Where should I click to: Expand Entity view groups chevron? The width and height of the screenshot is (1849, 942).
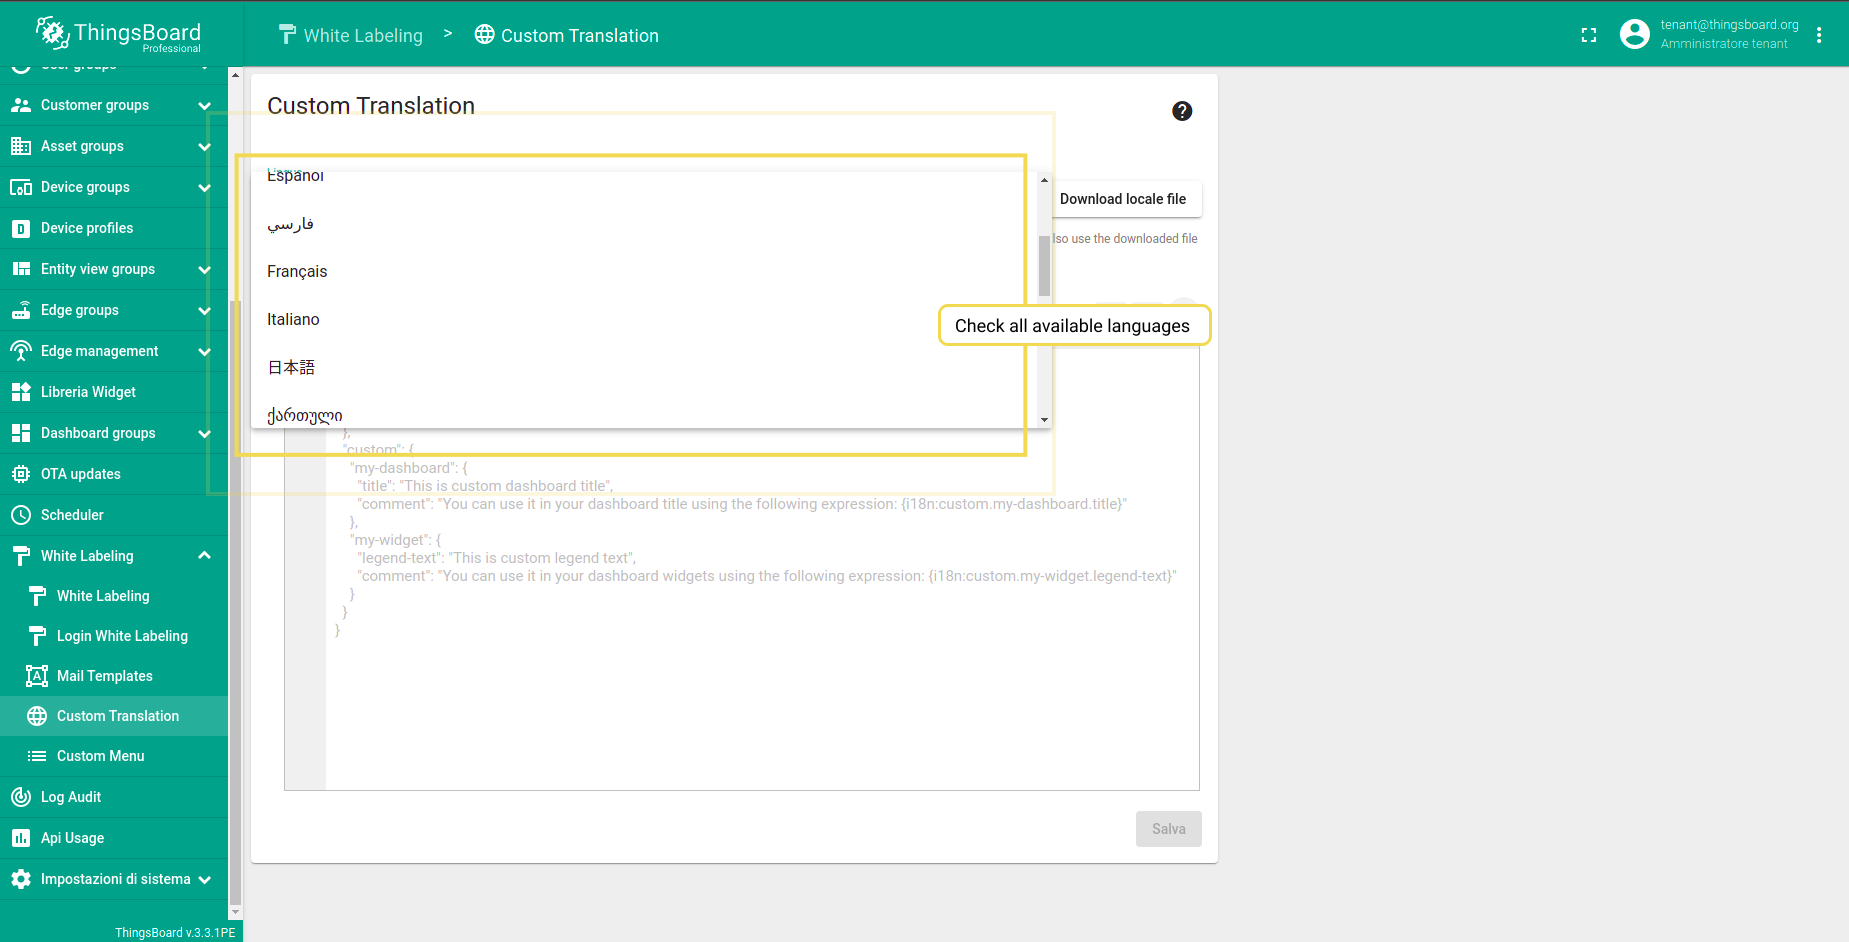(205, 269)
